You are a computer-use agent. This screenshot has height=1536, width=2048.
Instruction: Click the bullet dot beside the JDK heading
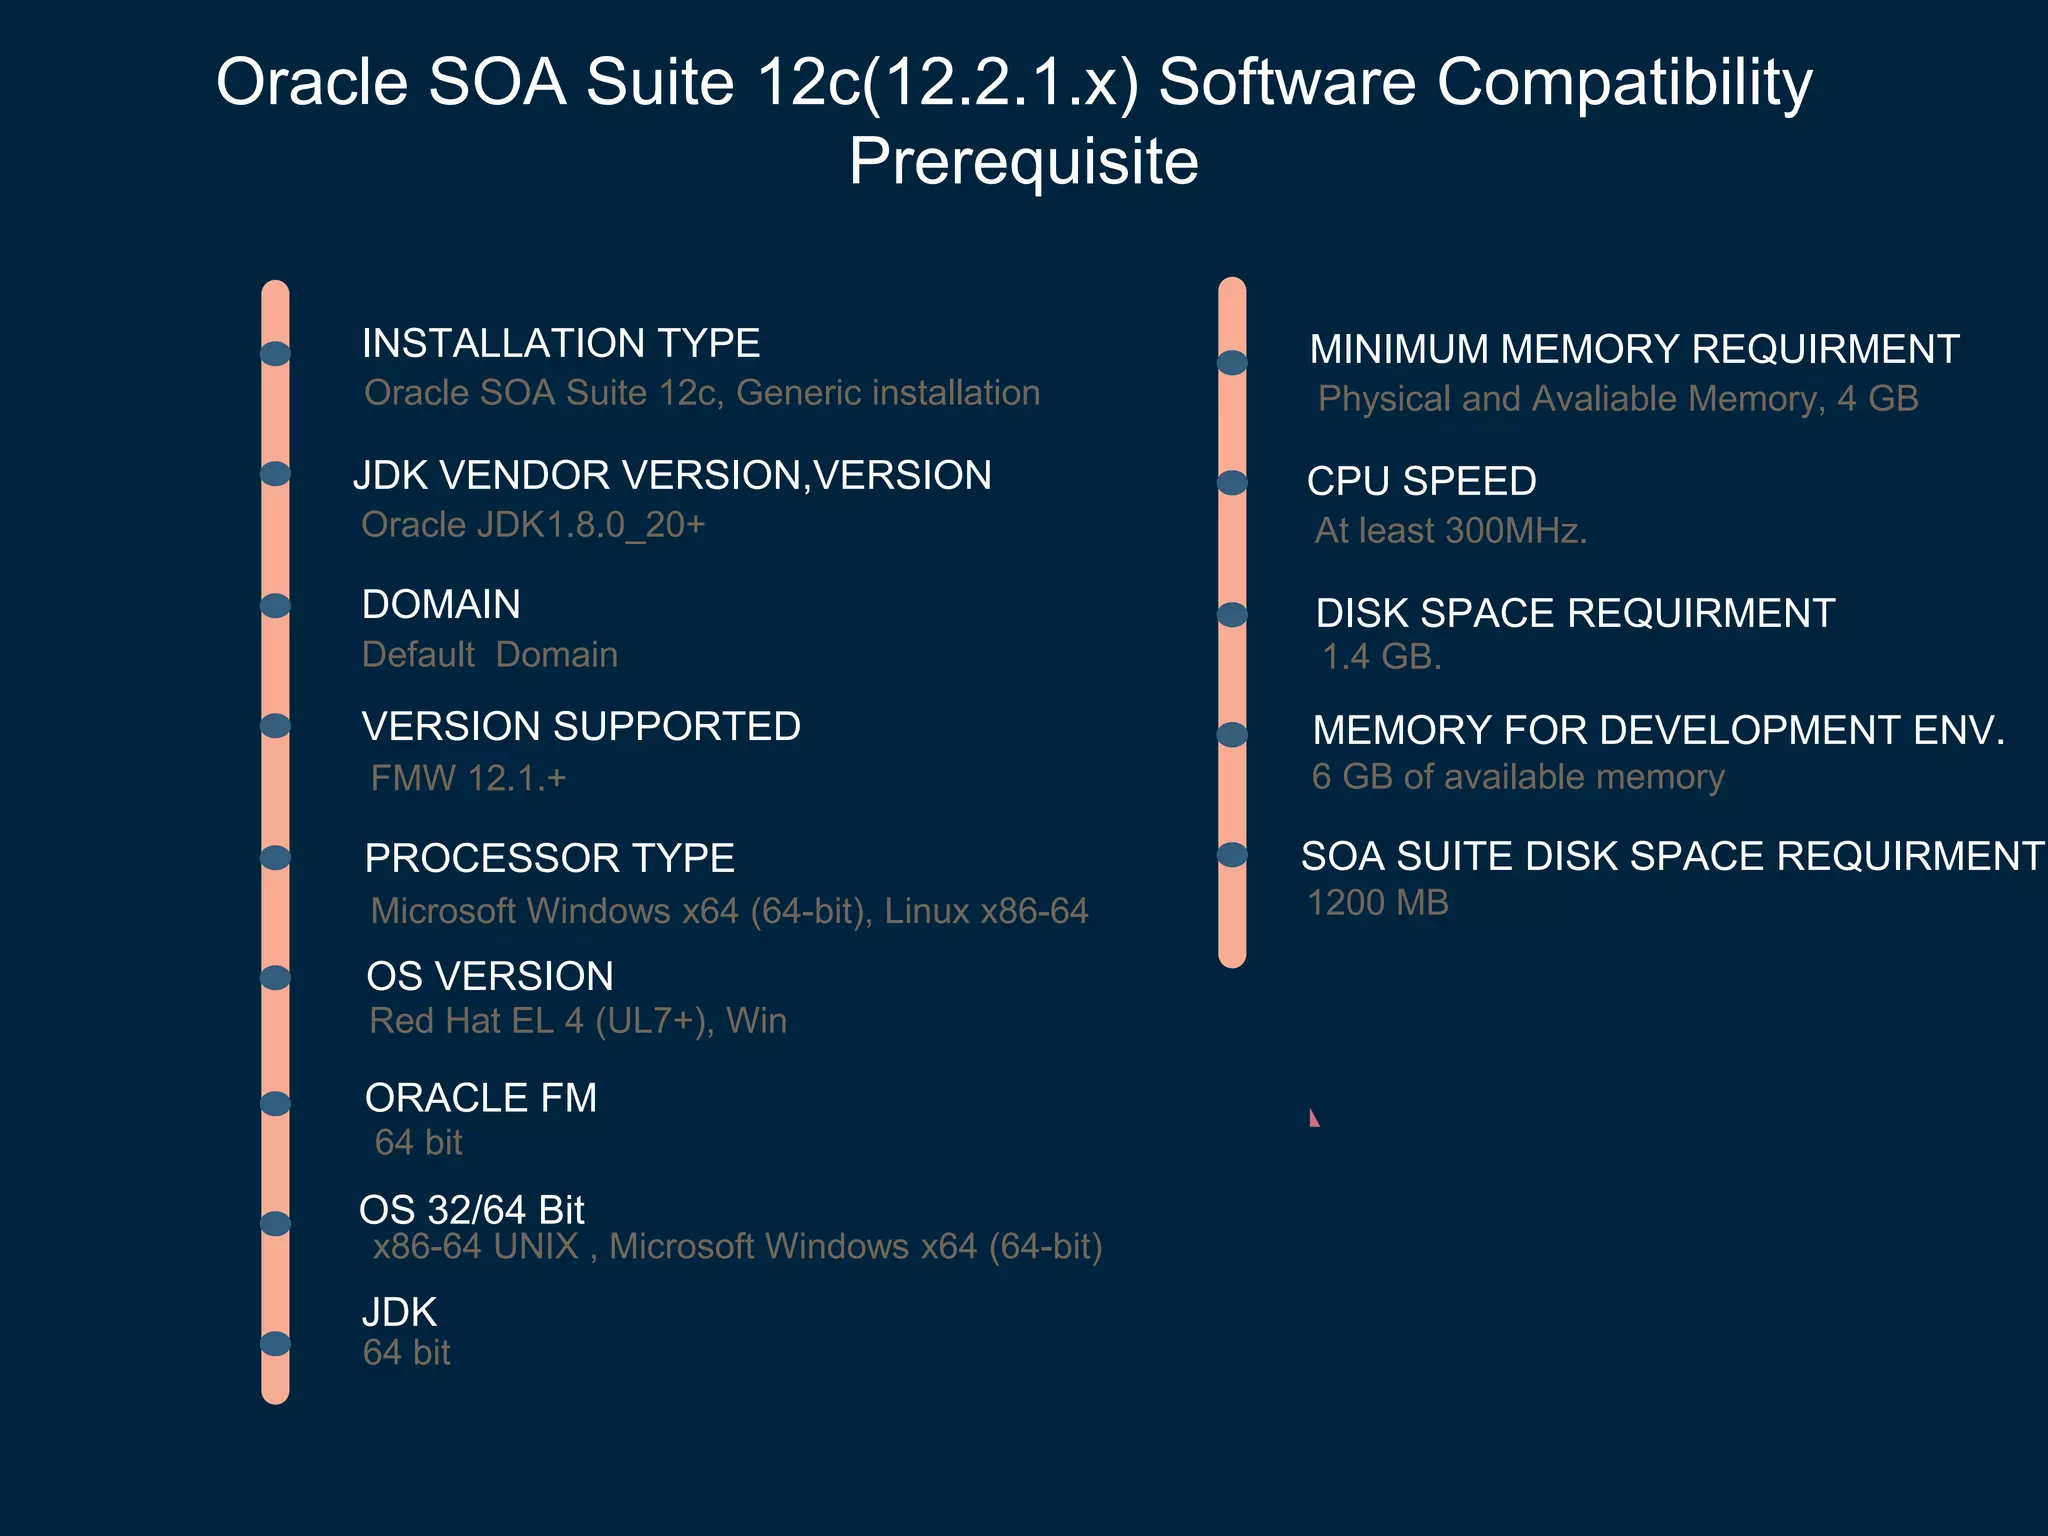click(276, 1344)
